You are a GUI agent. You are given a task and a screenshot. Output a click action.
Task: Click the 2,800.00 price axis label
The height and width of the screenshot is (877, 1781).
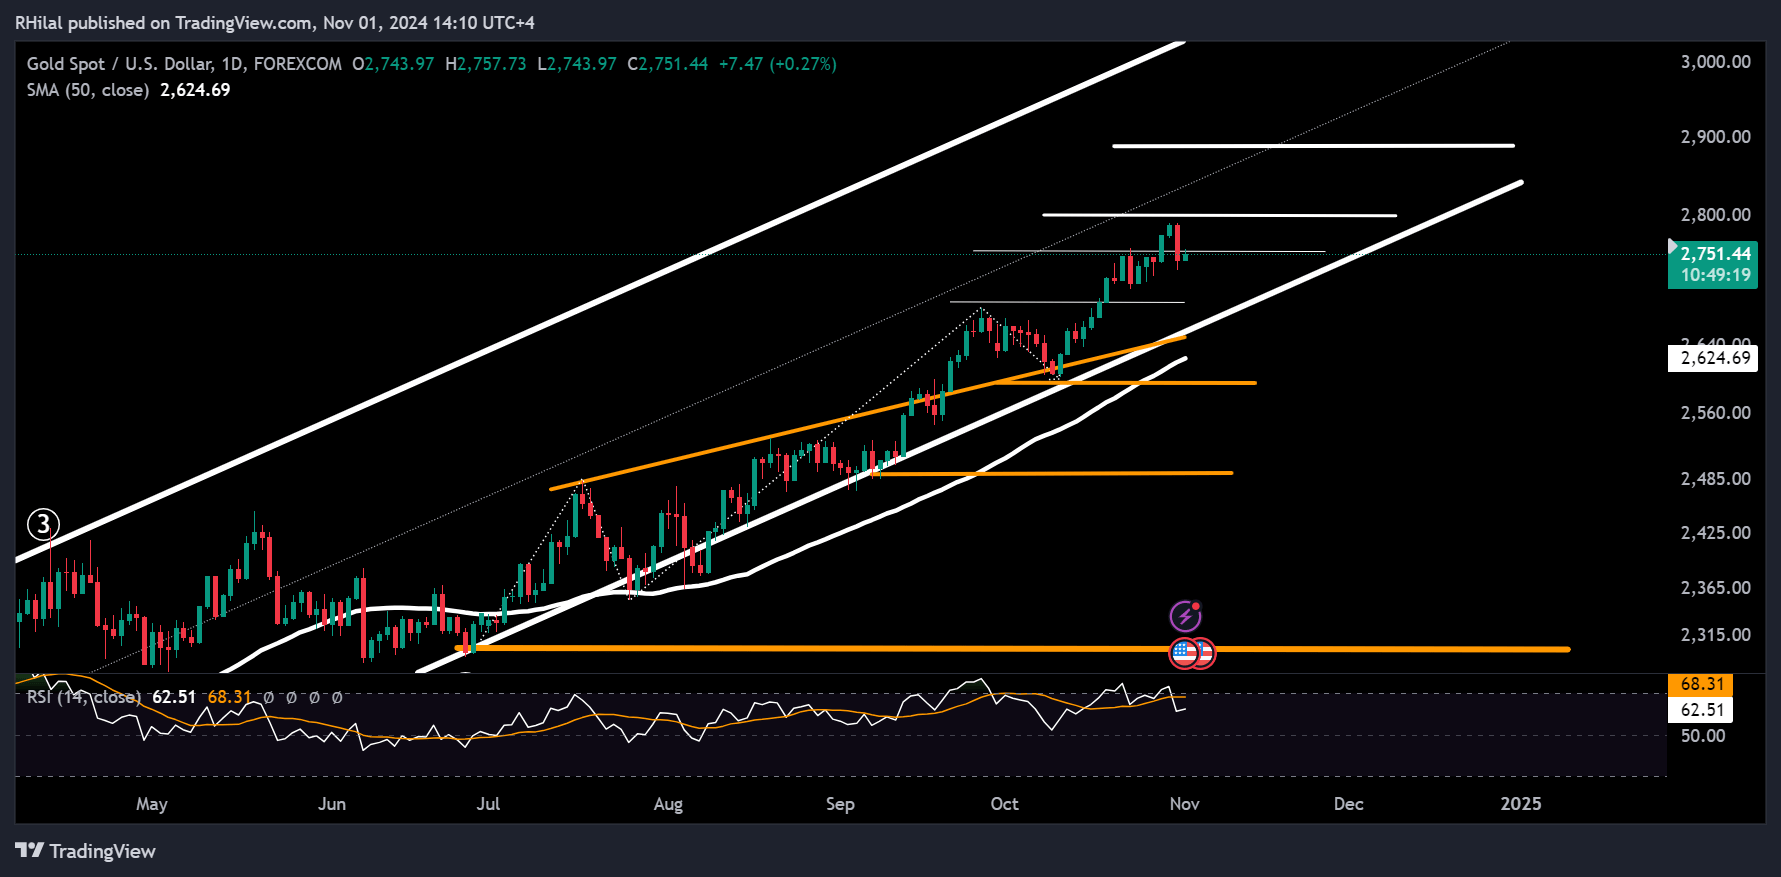click(1716, 215)
